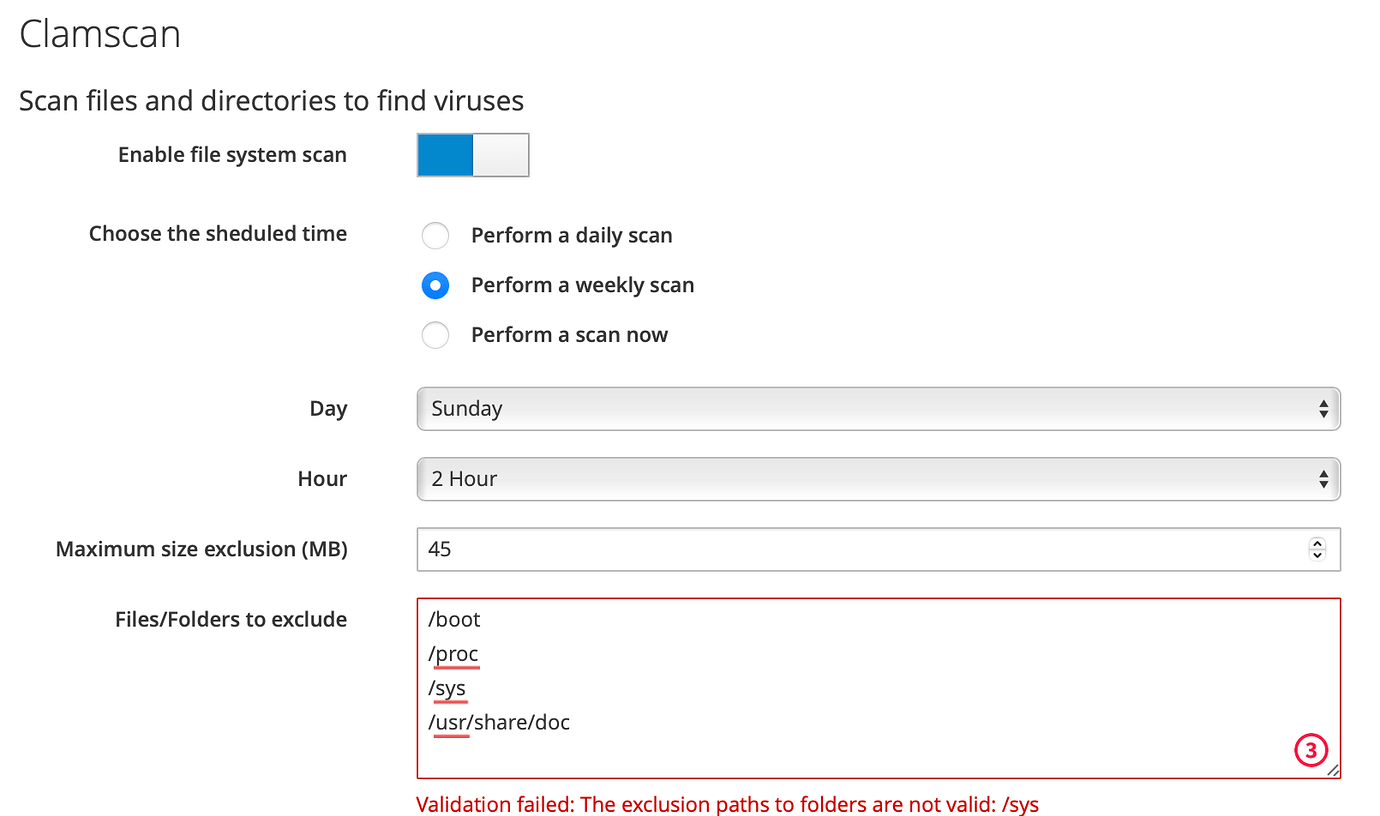Click the stepper up arrow for maximum size
1380x816 pixels.
click(1318, 543)
